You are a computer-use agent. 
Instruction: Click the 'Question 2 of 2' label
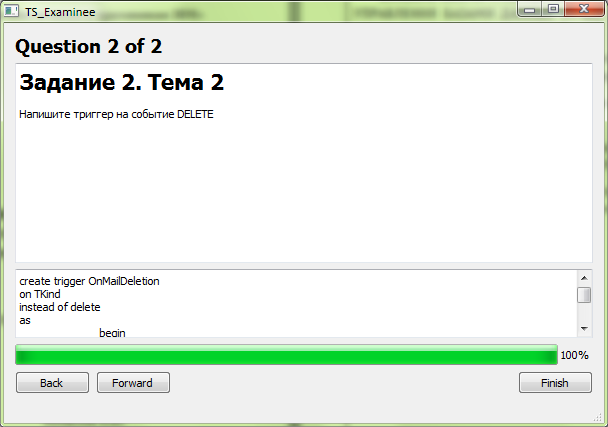(88, 47)
